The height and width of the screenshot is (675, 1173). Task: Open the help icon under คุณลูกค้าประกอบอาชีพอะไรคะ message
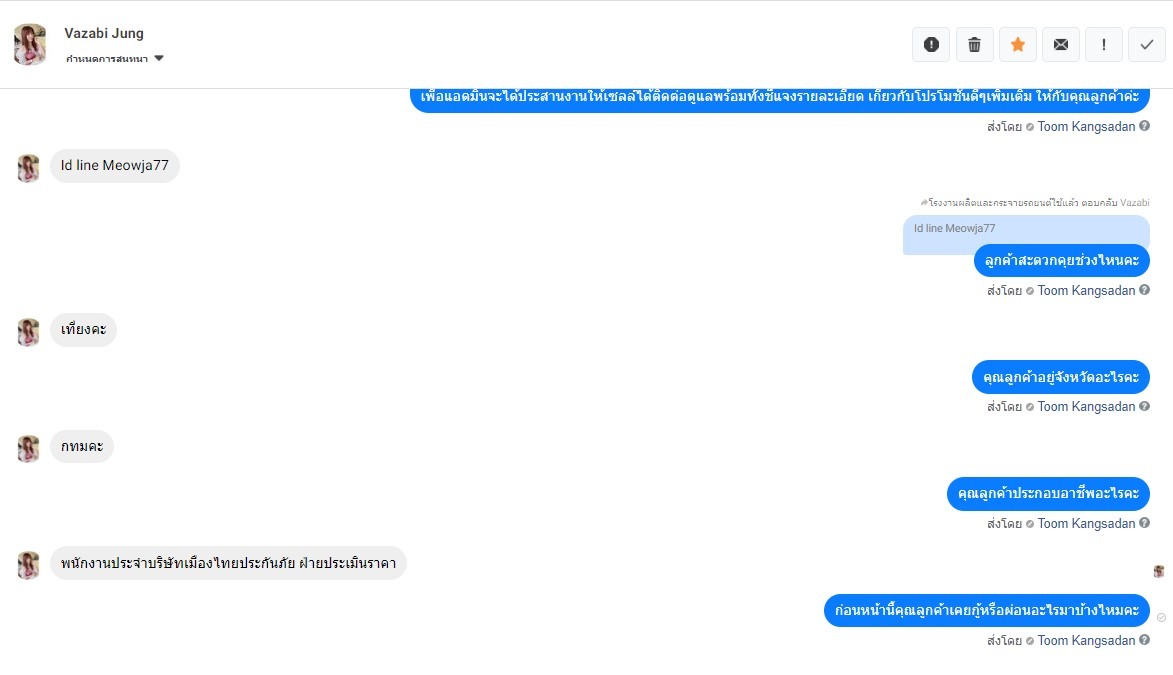(x=1144, y=523)
